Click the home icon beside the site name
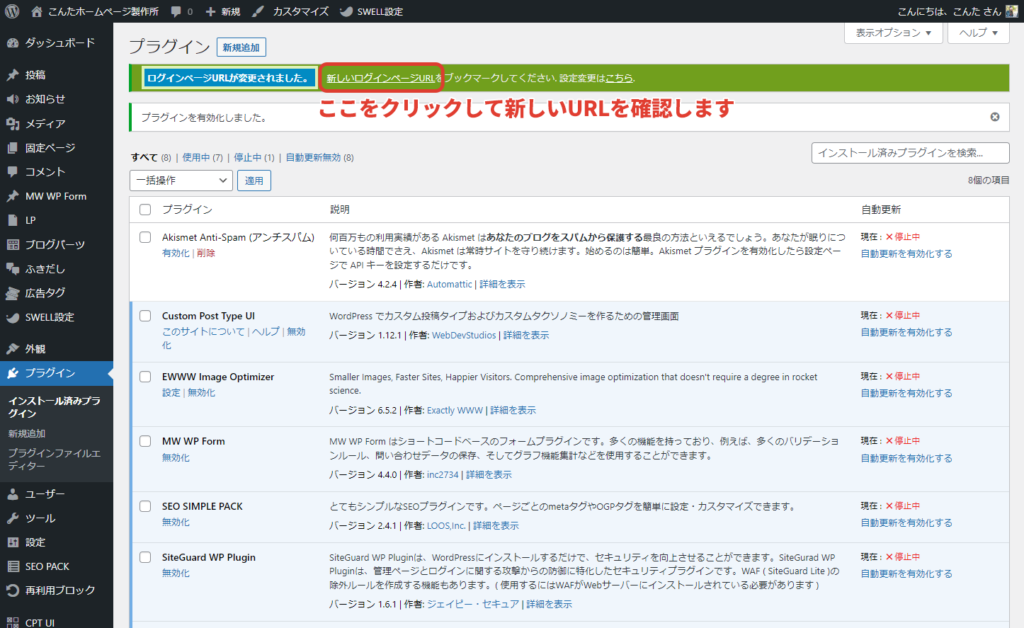 (x=37, y=11)
